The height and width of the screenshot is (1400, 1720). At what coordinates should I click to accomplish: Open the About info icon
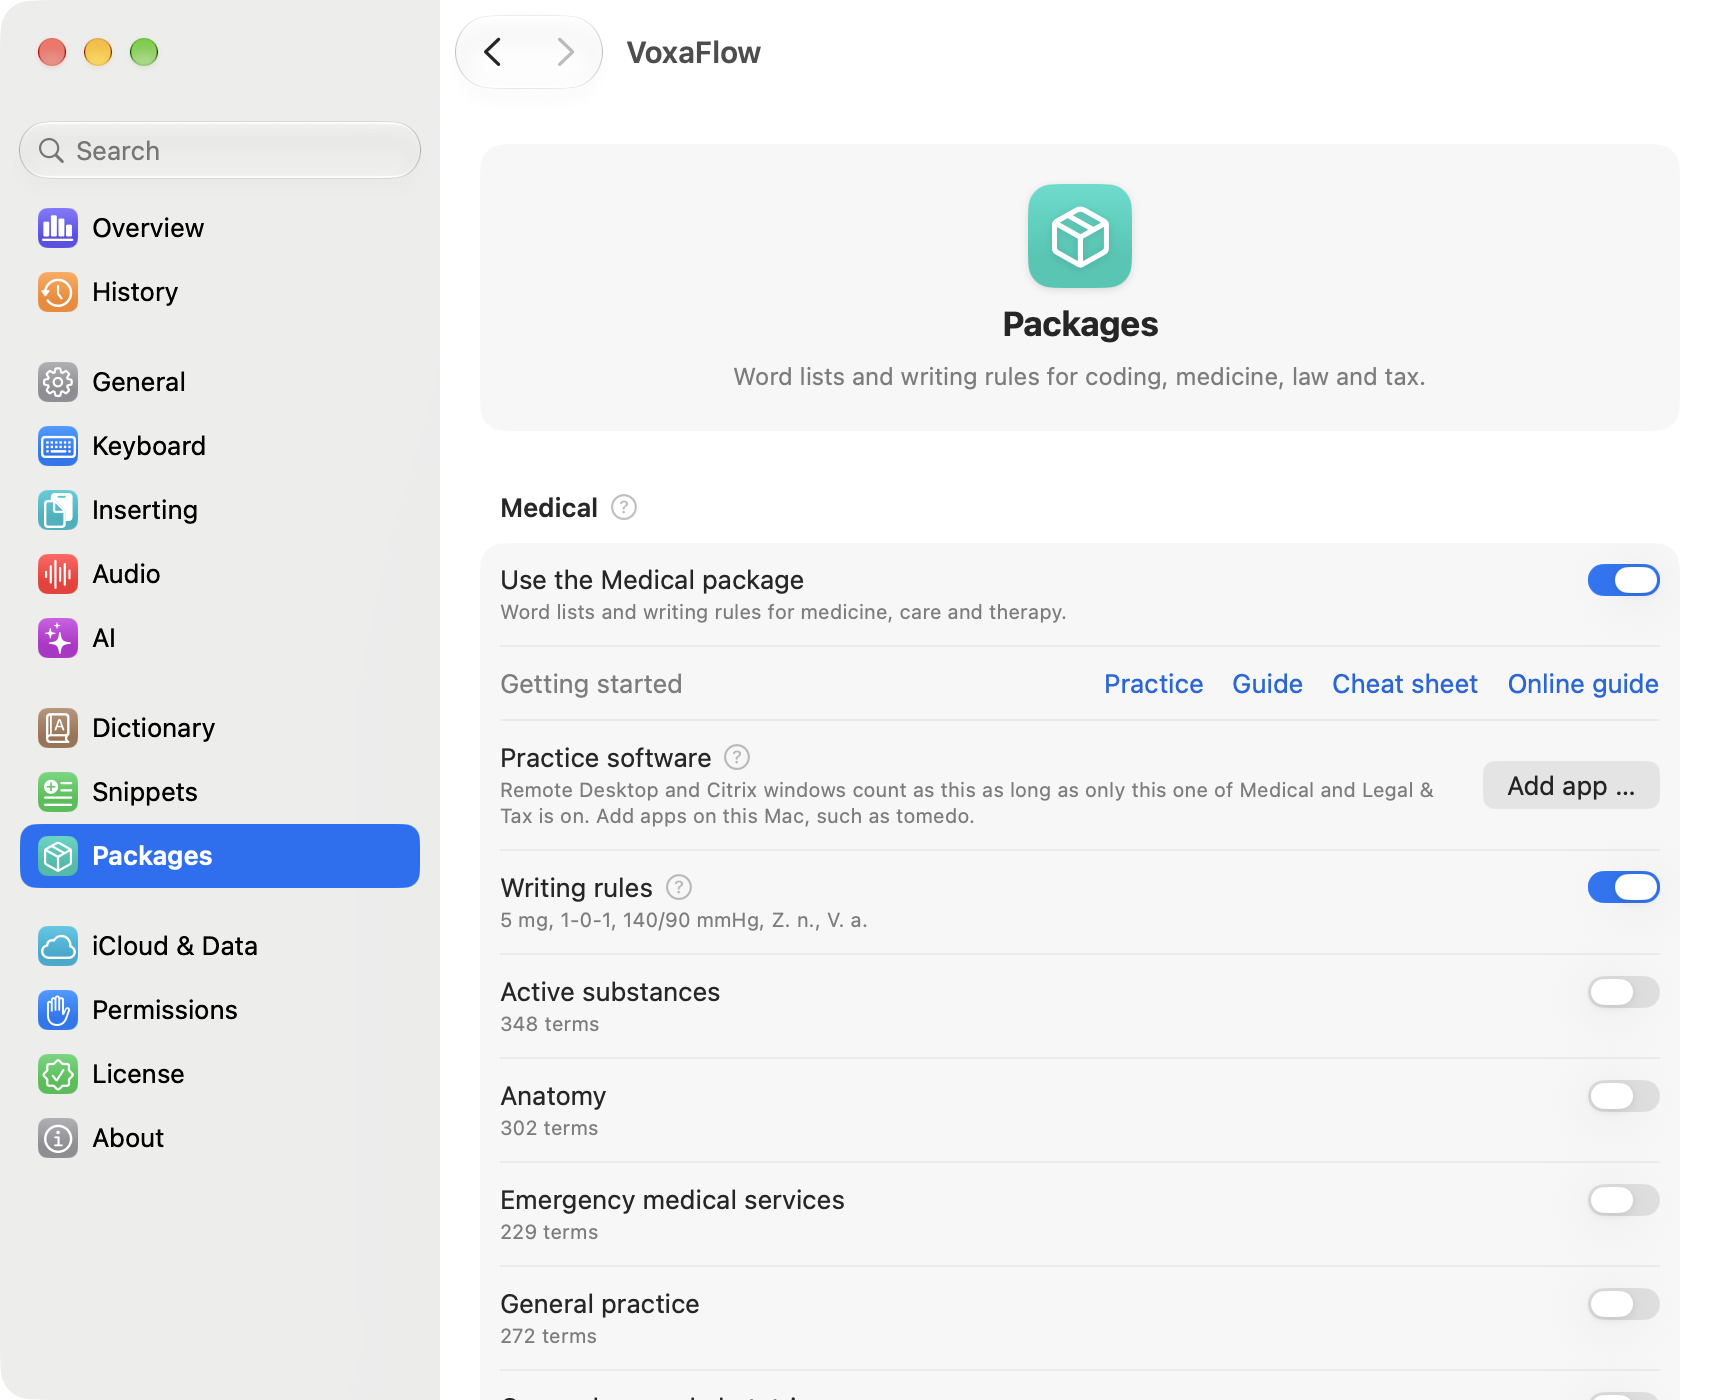point(58,1138)
